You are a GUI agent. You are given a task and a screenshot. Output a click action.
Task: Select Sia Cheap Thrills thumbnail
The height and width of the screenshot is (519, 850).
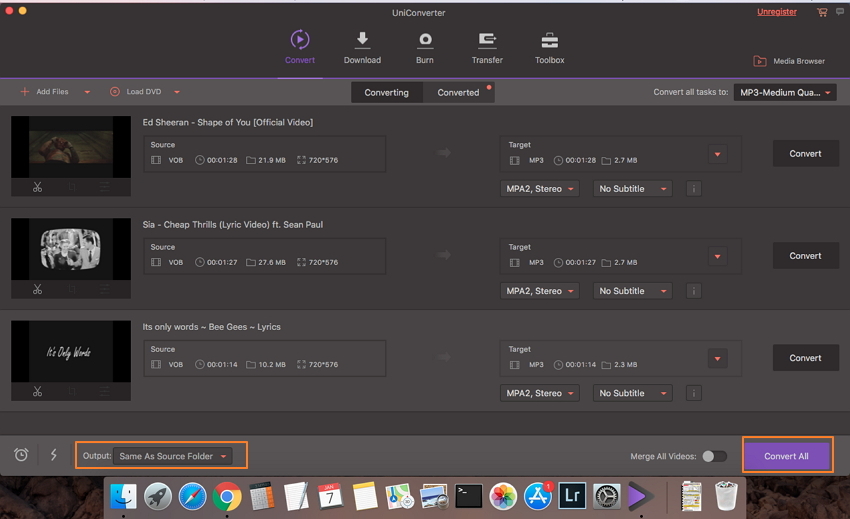coord(71,249)
